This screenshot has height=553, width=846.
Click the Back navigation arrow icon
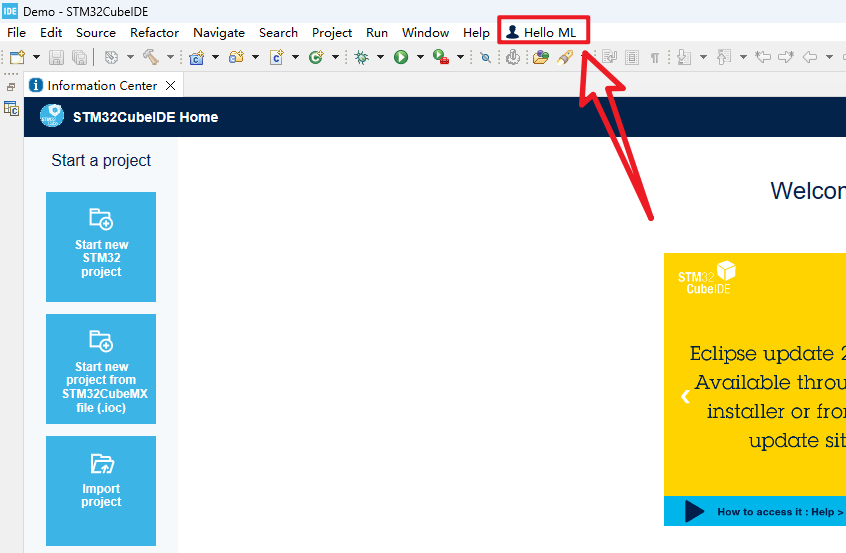810,57
